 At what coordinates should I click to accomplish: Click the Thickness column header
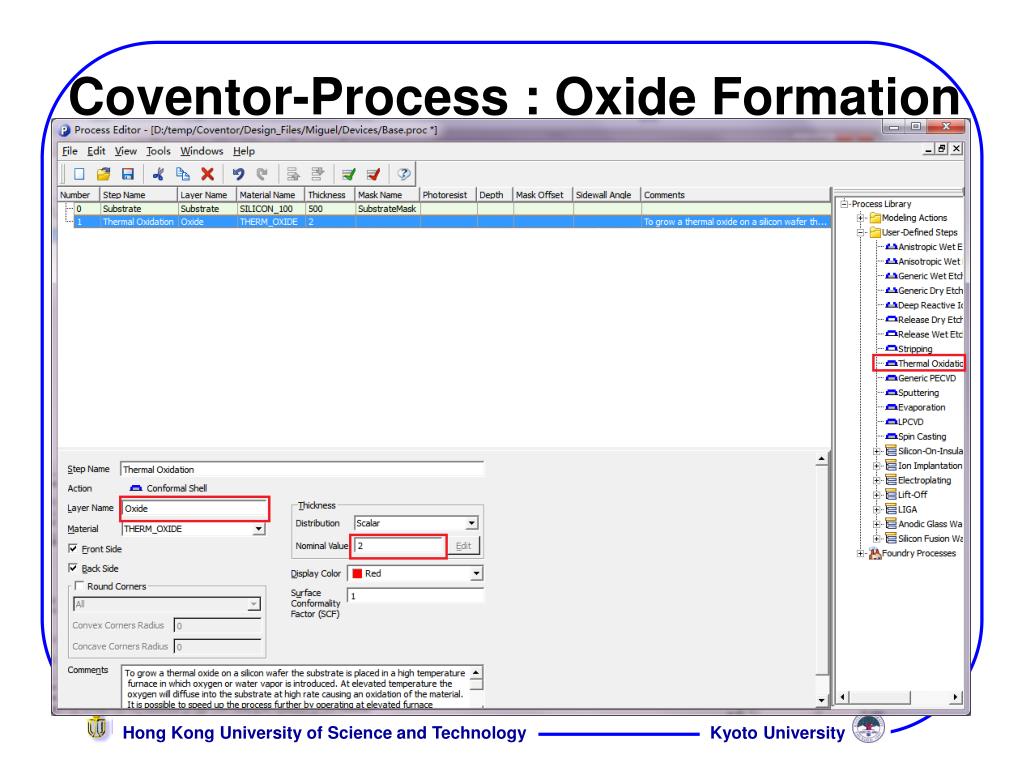pos(330,195)
